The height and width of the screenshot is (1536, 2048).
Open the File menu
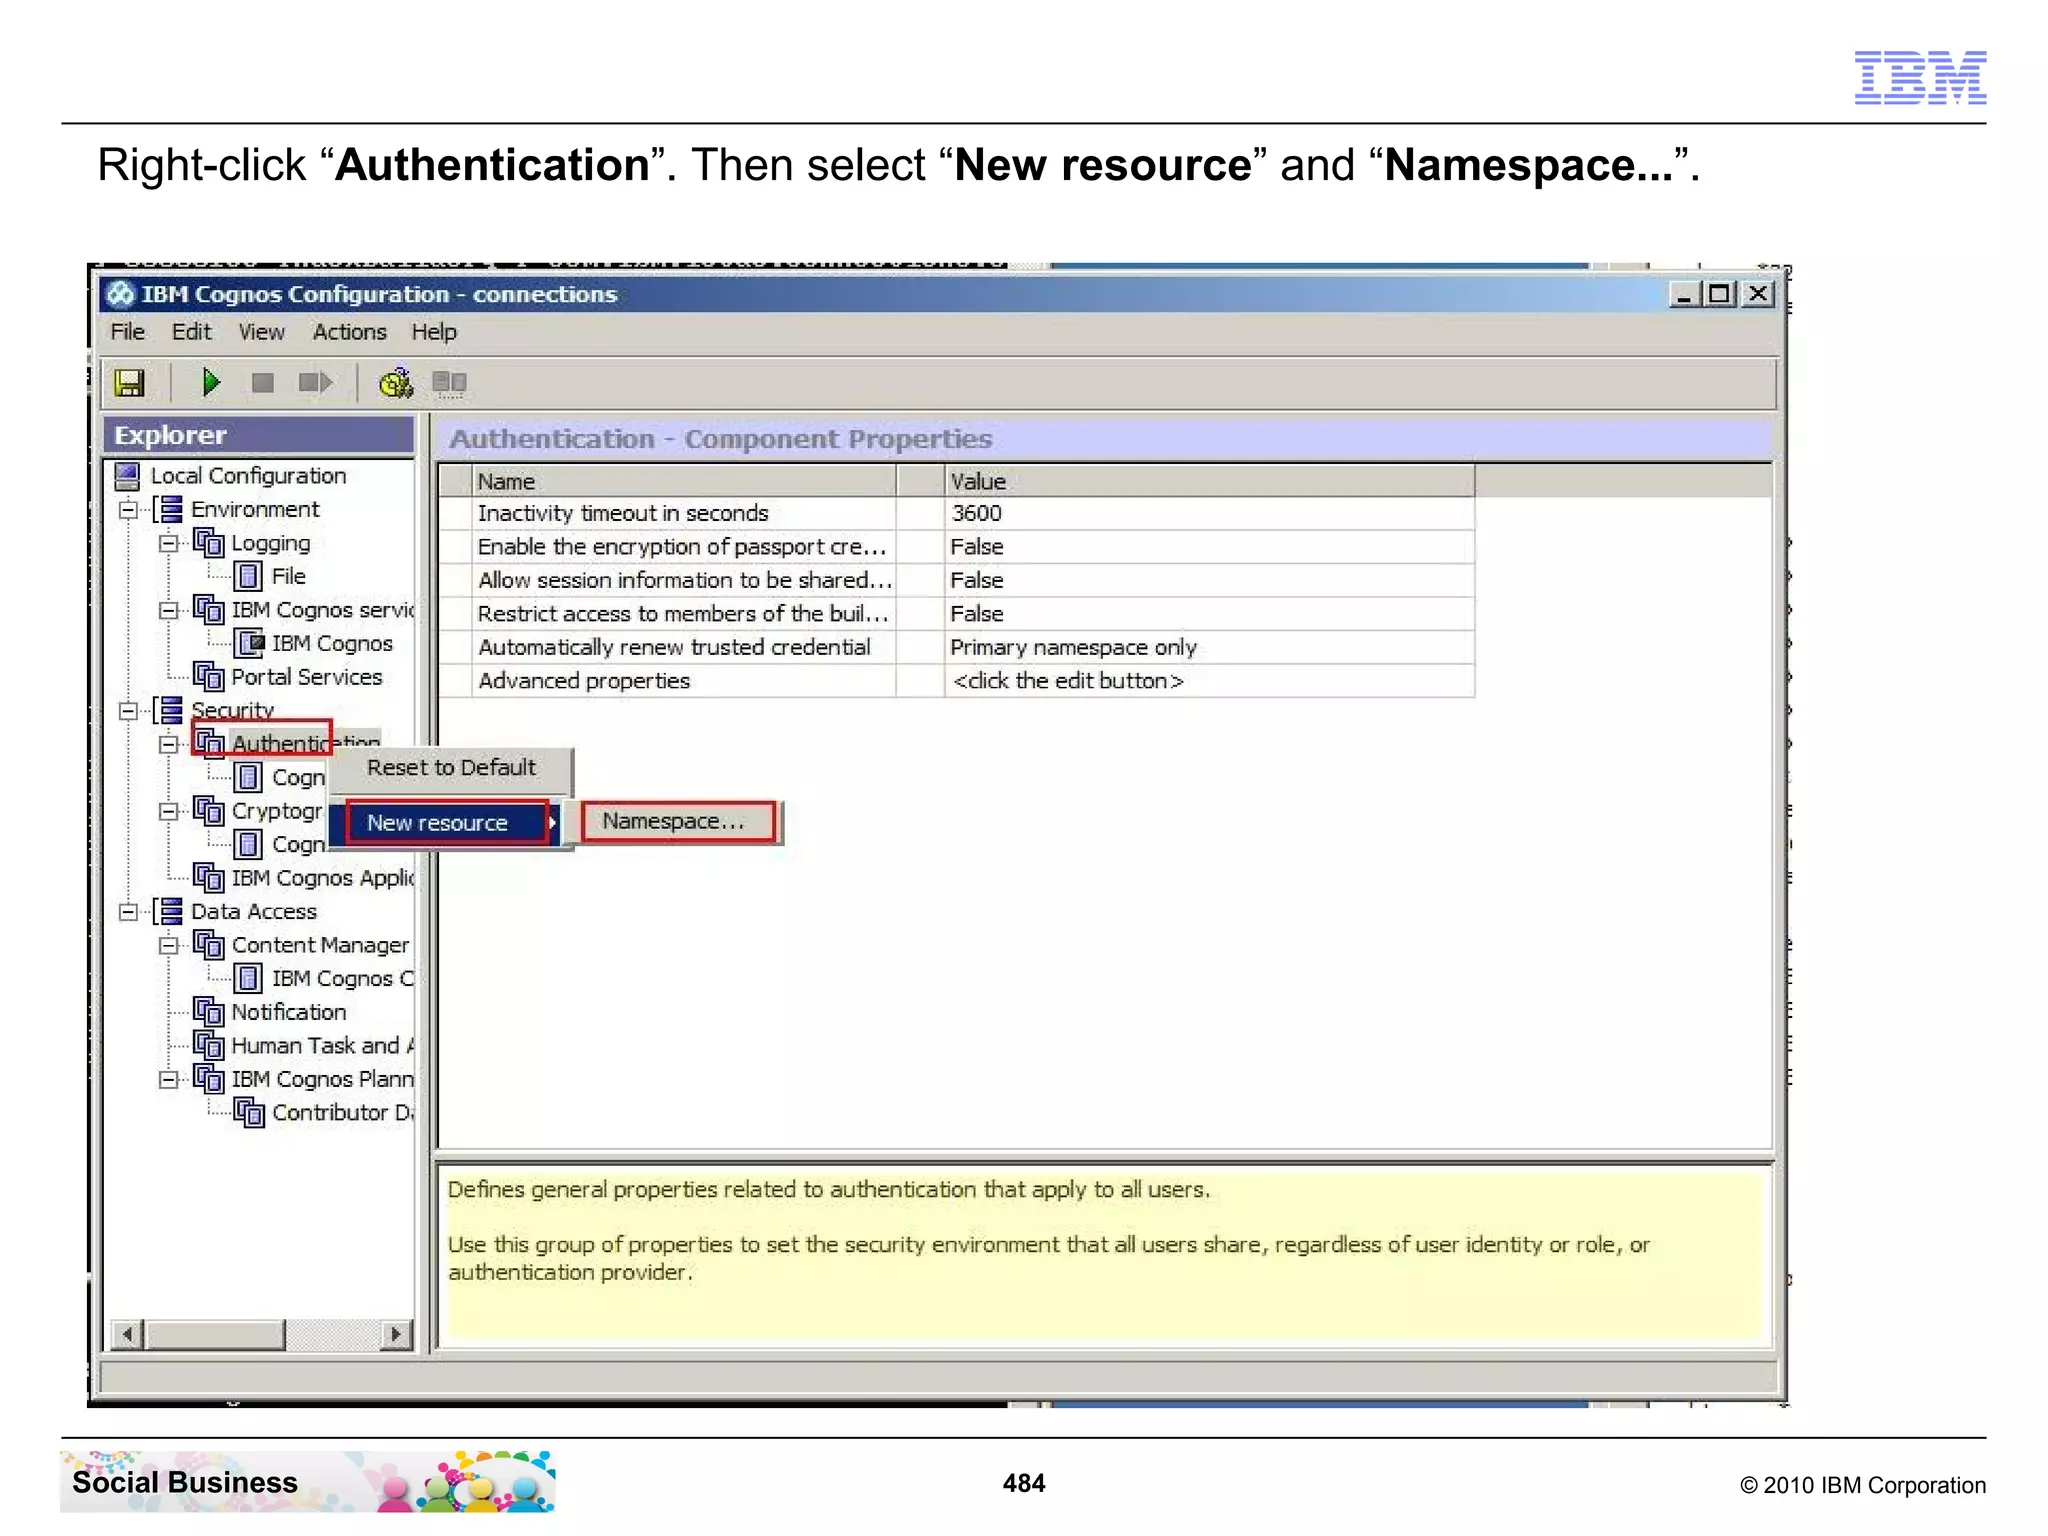coord(127,332)
